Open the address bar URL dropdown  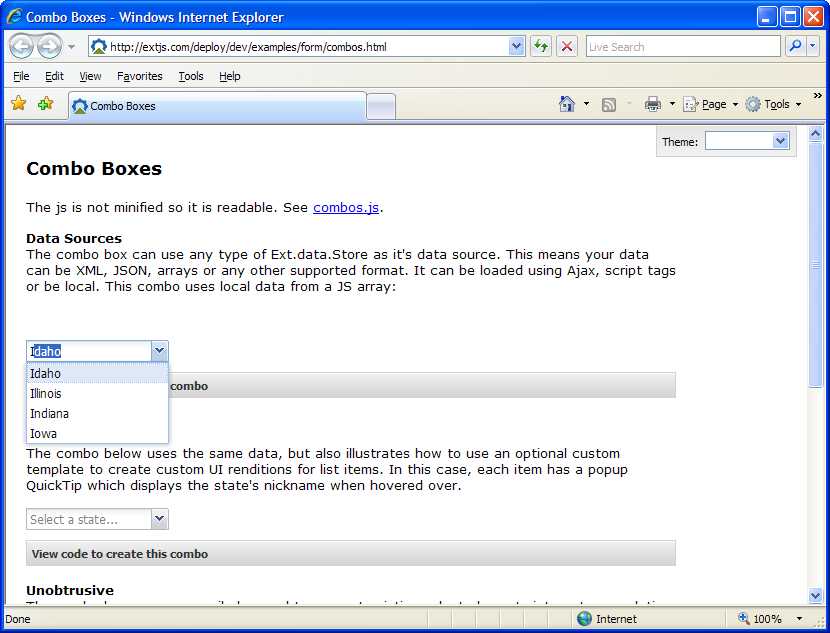point(516,47)
